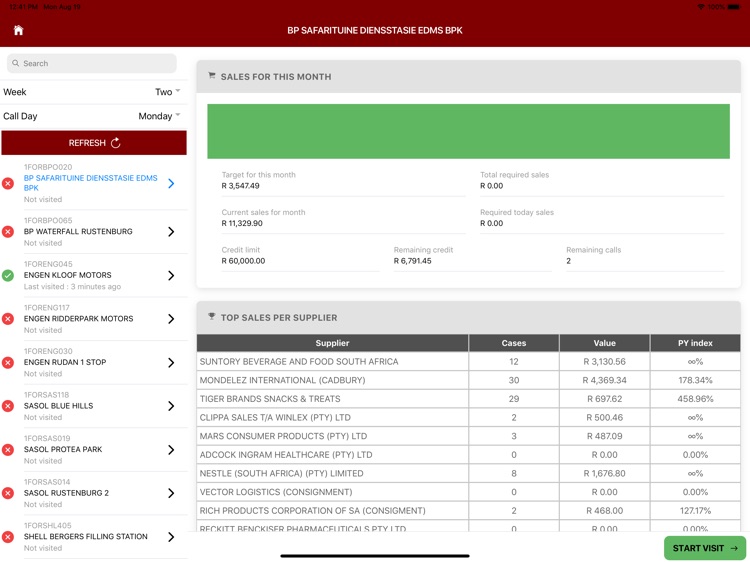This screenshot has height=562, width=750.
Task: Click PY index 458.96% cell
Action: coord(695,399)
